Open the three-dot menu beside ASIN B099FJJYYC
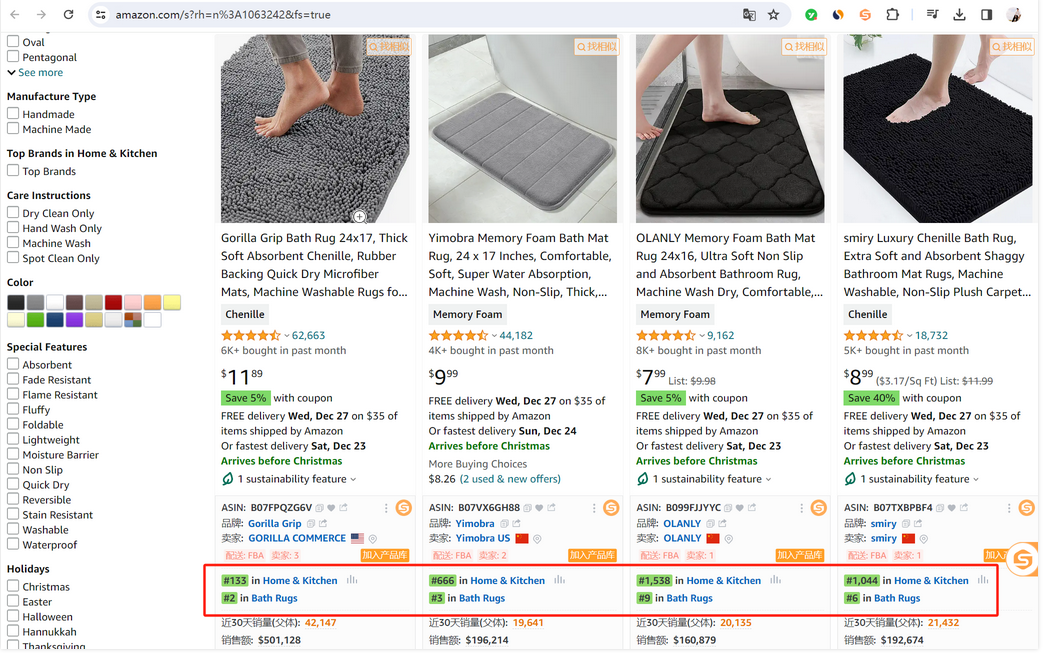This screenshot has height=653, width=1043. tap(802, 508)
